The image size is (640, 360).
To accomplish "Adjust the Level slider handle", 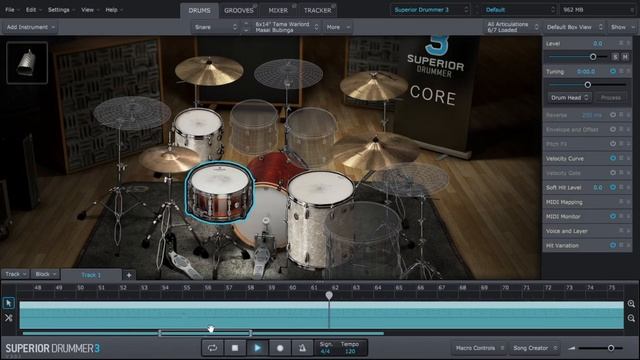I will click(x=593, y=57).
